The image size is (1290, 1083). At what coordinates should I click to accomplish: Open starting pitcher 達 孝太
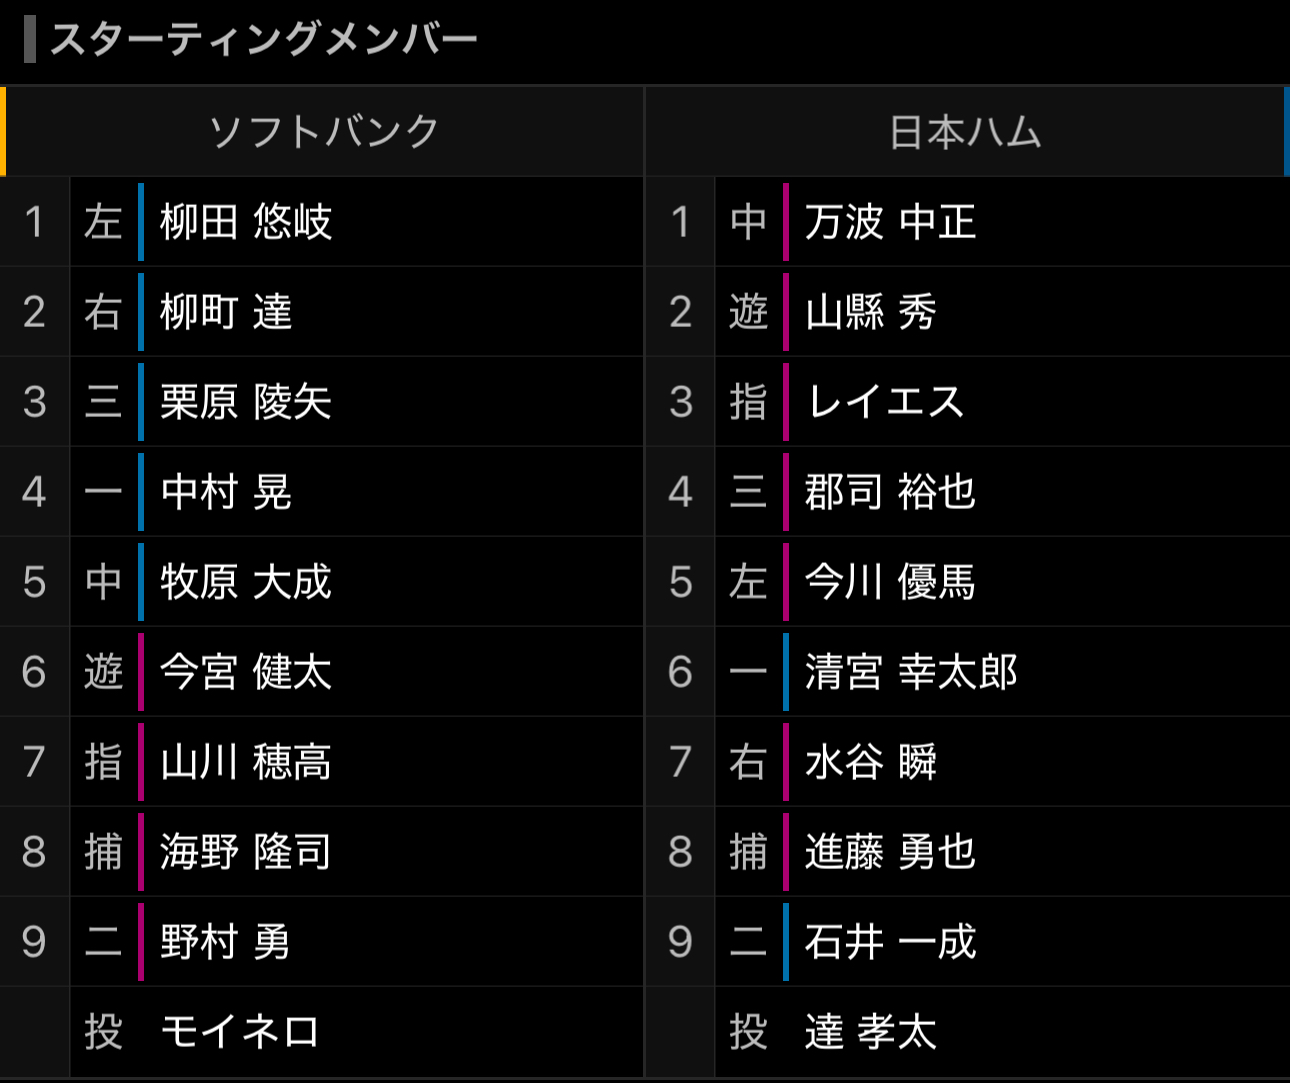click(x=870, y=1032)
